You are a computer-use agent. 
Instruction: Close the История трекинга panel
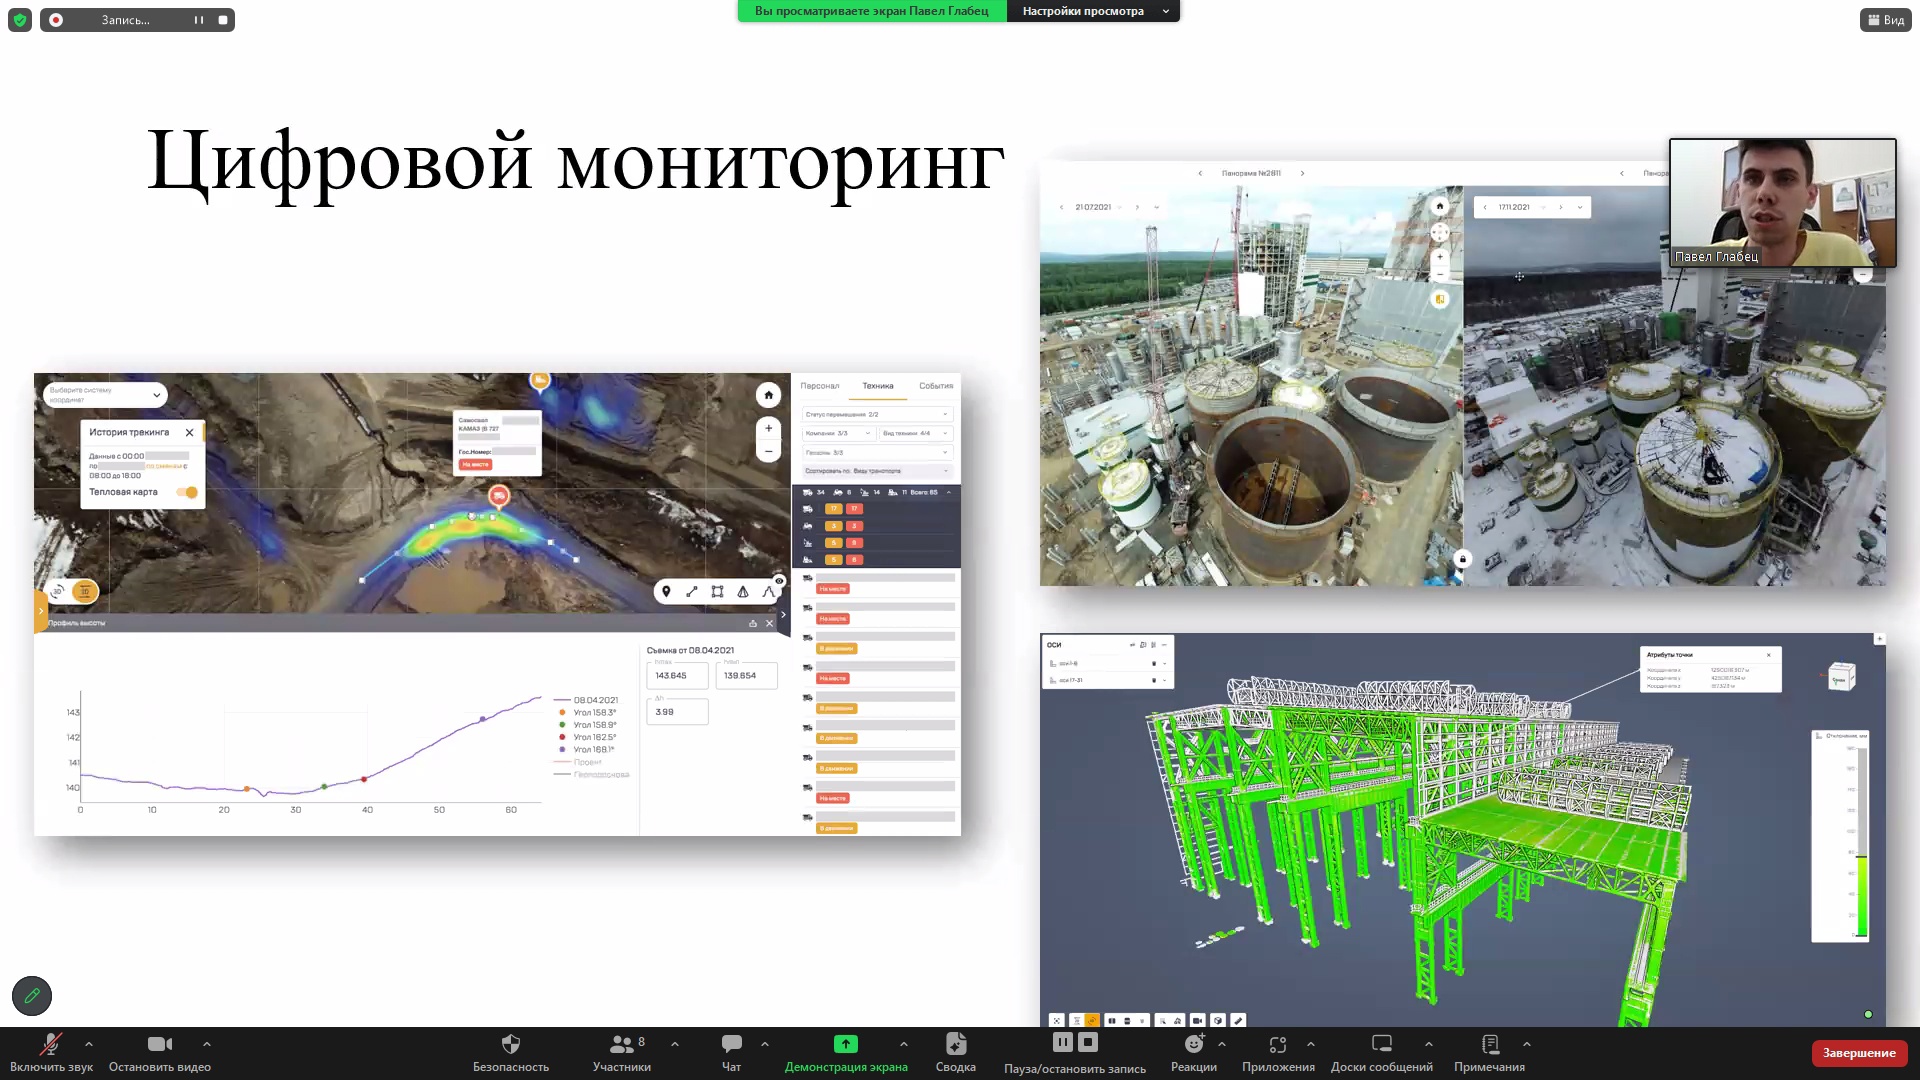pyautogui.click(x=189, y=433)
